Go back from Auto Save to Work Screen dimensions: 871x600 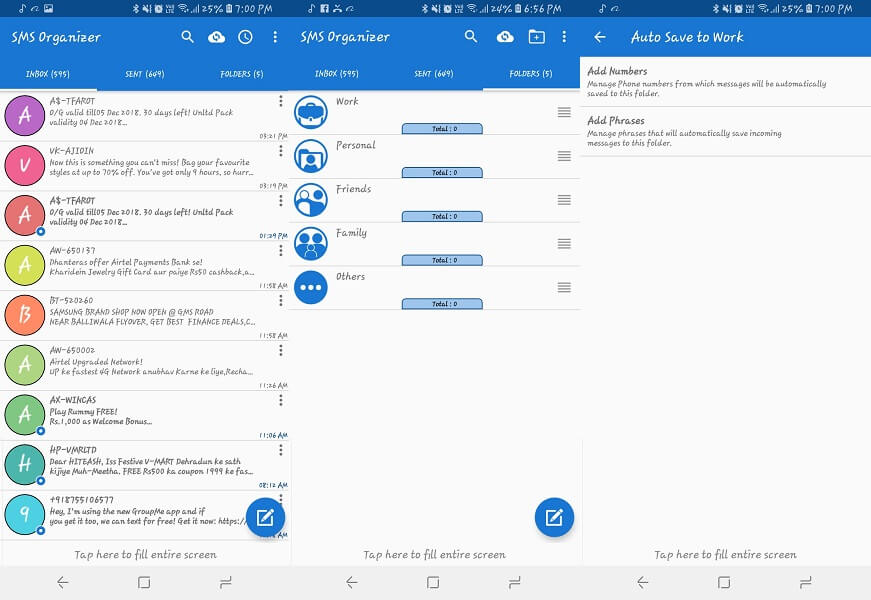(x=599, y=37)
